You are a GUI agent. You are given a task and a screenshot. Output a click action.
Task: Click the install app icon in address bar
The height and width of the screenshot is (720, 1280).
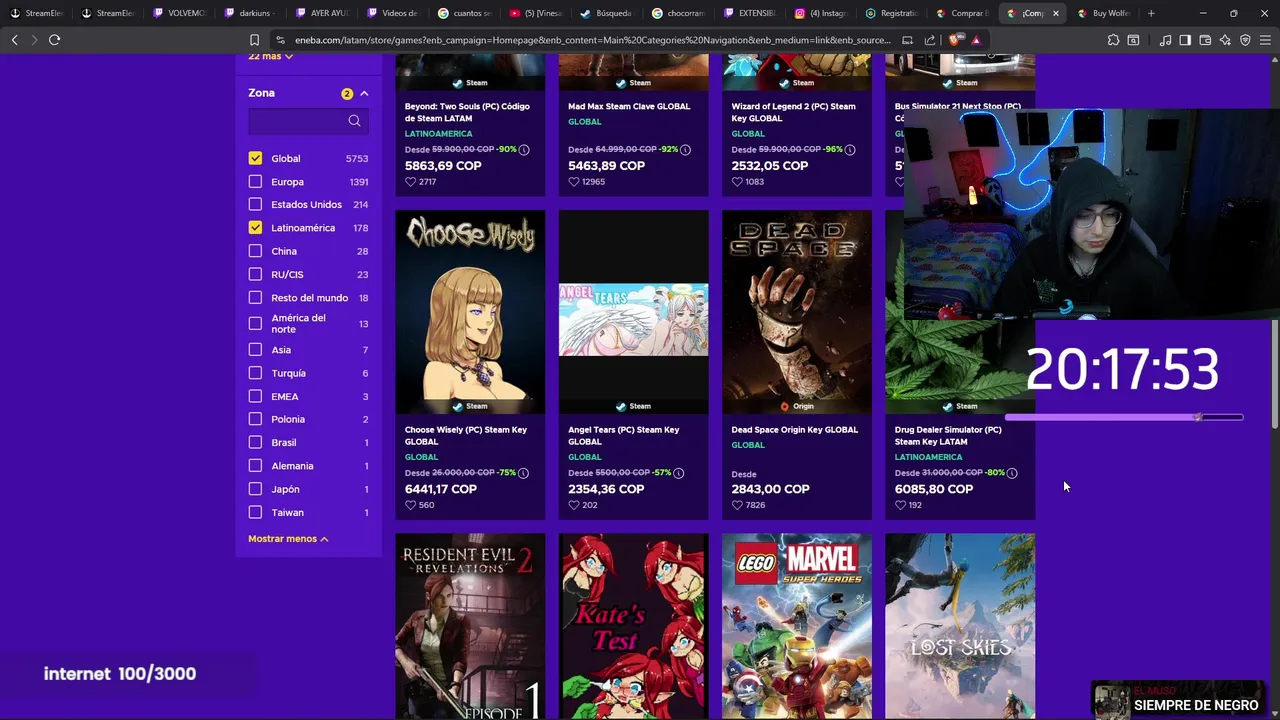pyautogui.click(x=907, y=40)
